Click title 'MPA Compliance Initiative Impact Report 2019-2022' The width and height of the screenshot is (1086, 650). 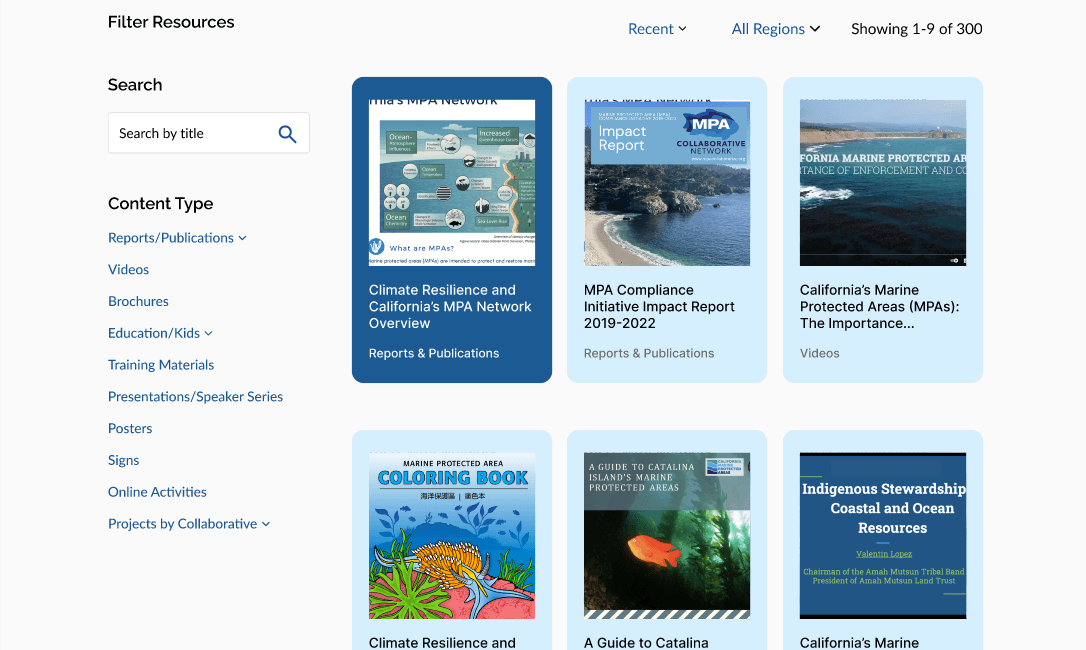click(659, 307)
